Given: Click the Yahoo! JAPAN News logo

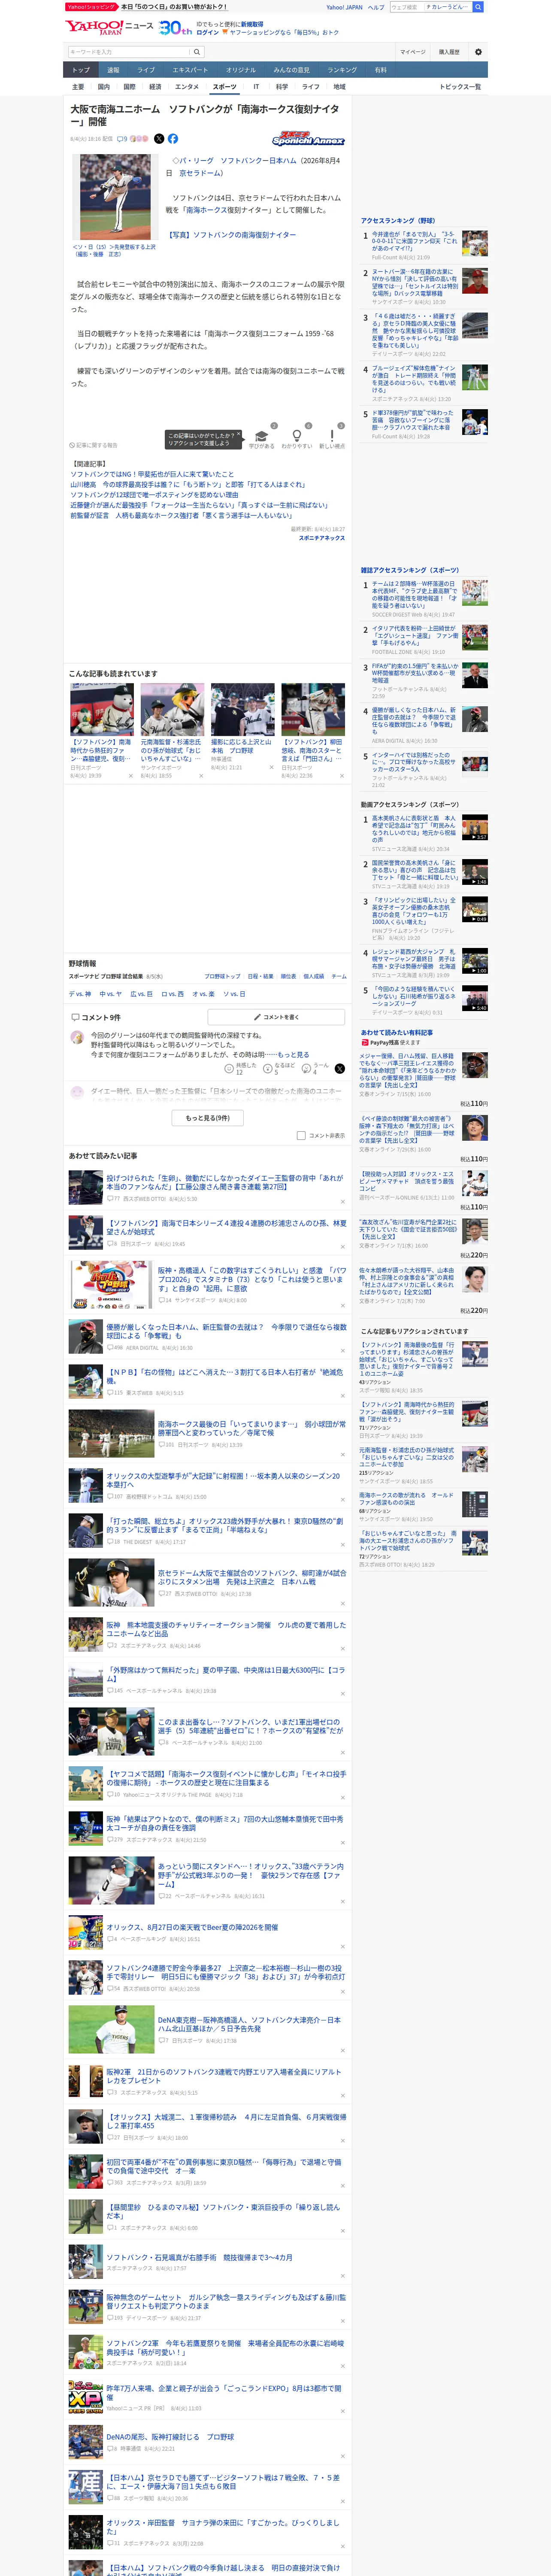Looking at the screenshot, I should [110, 27].
